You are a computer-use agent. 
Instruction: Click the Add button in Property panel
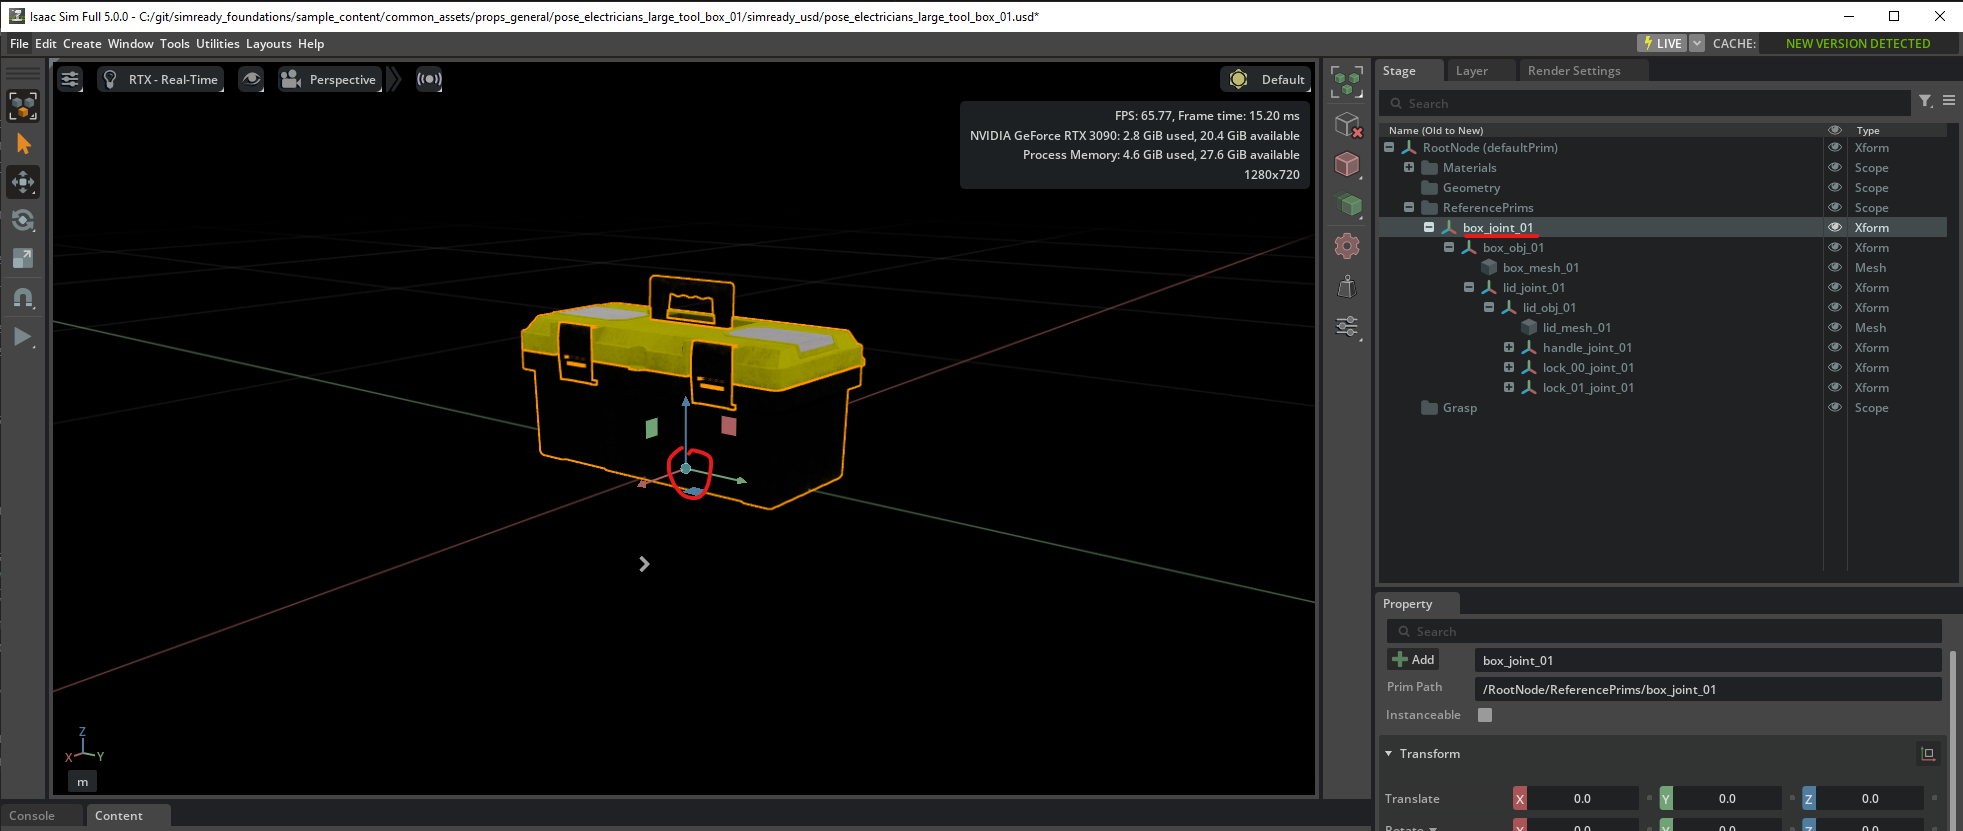[1413, 660]
